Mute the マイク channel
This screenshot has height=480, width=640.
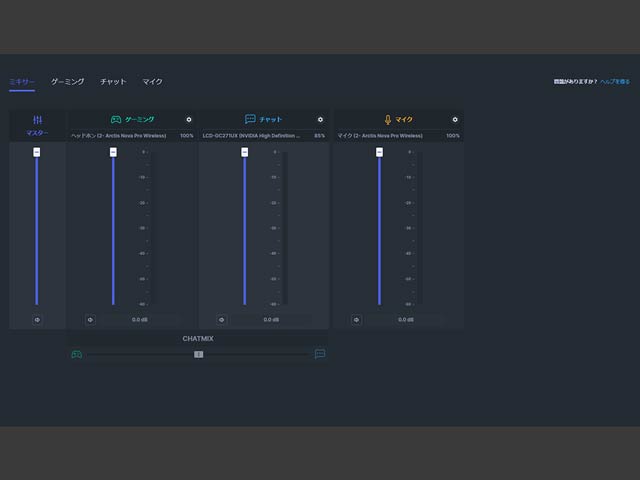click(x=356, y=320)
